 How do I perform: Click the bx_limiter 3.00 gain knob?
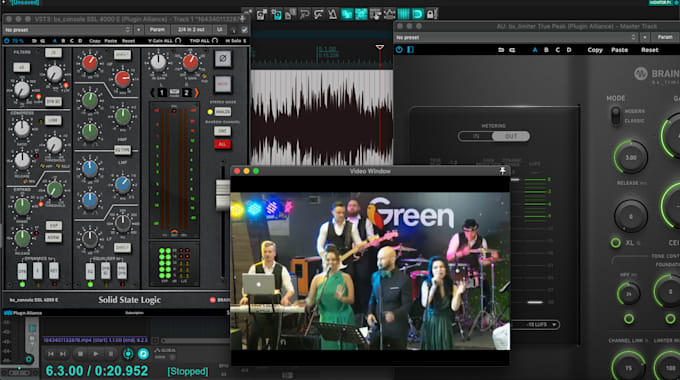pyautogui.click(x=631, y=157)
